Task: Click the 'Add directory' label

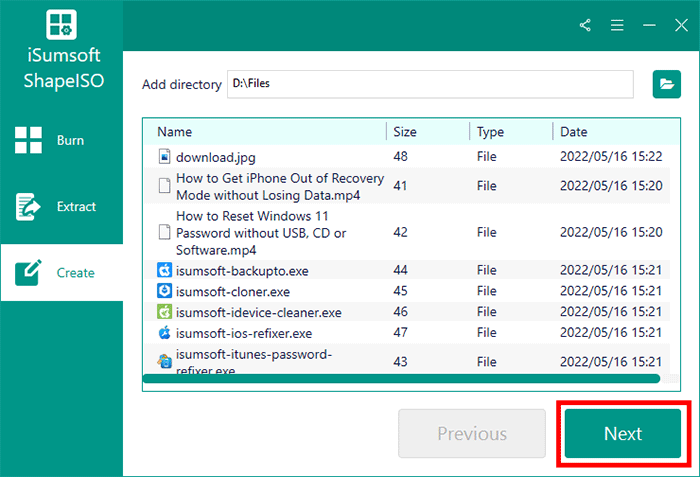Action: pyautogui.click(x=182, y=84)
